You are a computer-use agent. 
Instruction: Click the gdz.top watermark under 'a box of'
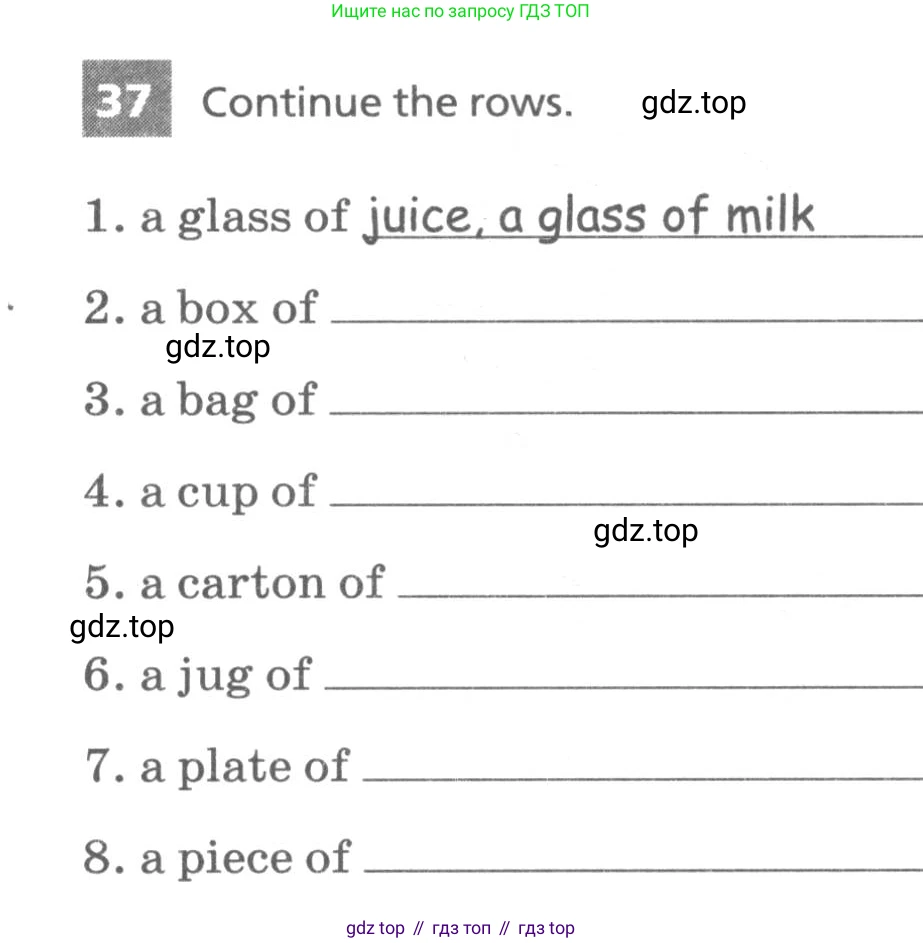(x=218, y=347)
